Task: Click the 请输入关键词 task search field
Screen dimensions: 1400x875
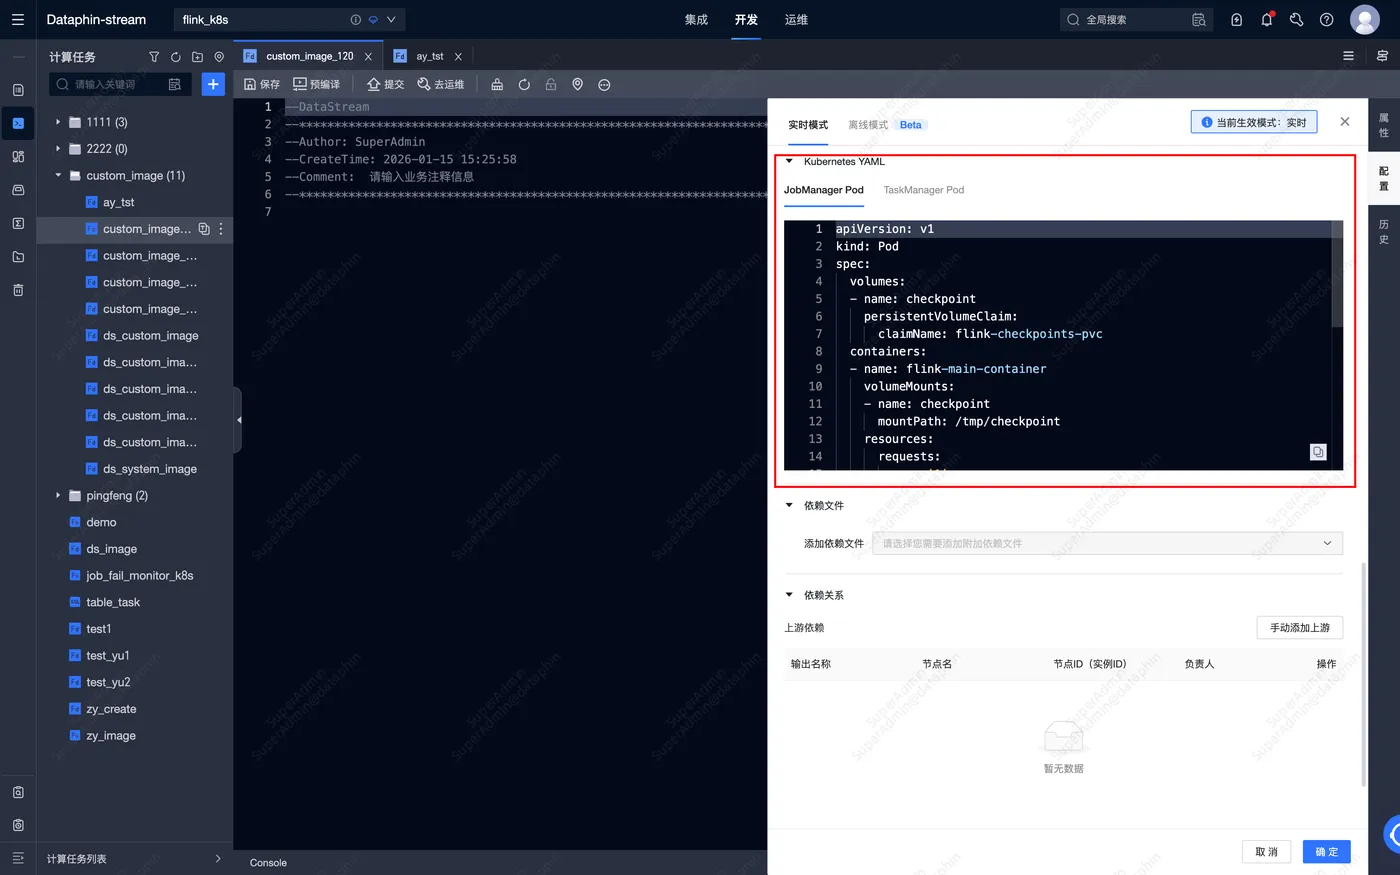Action: [120, 85]
